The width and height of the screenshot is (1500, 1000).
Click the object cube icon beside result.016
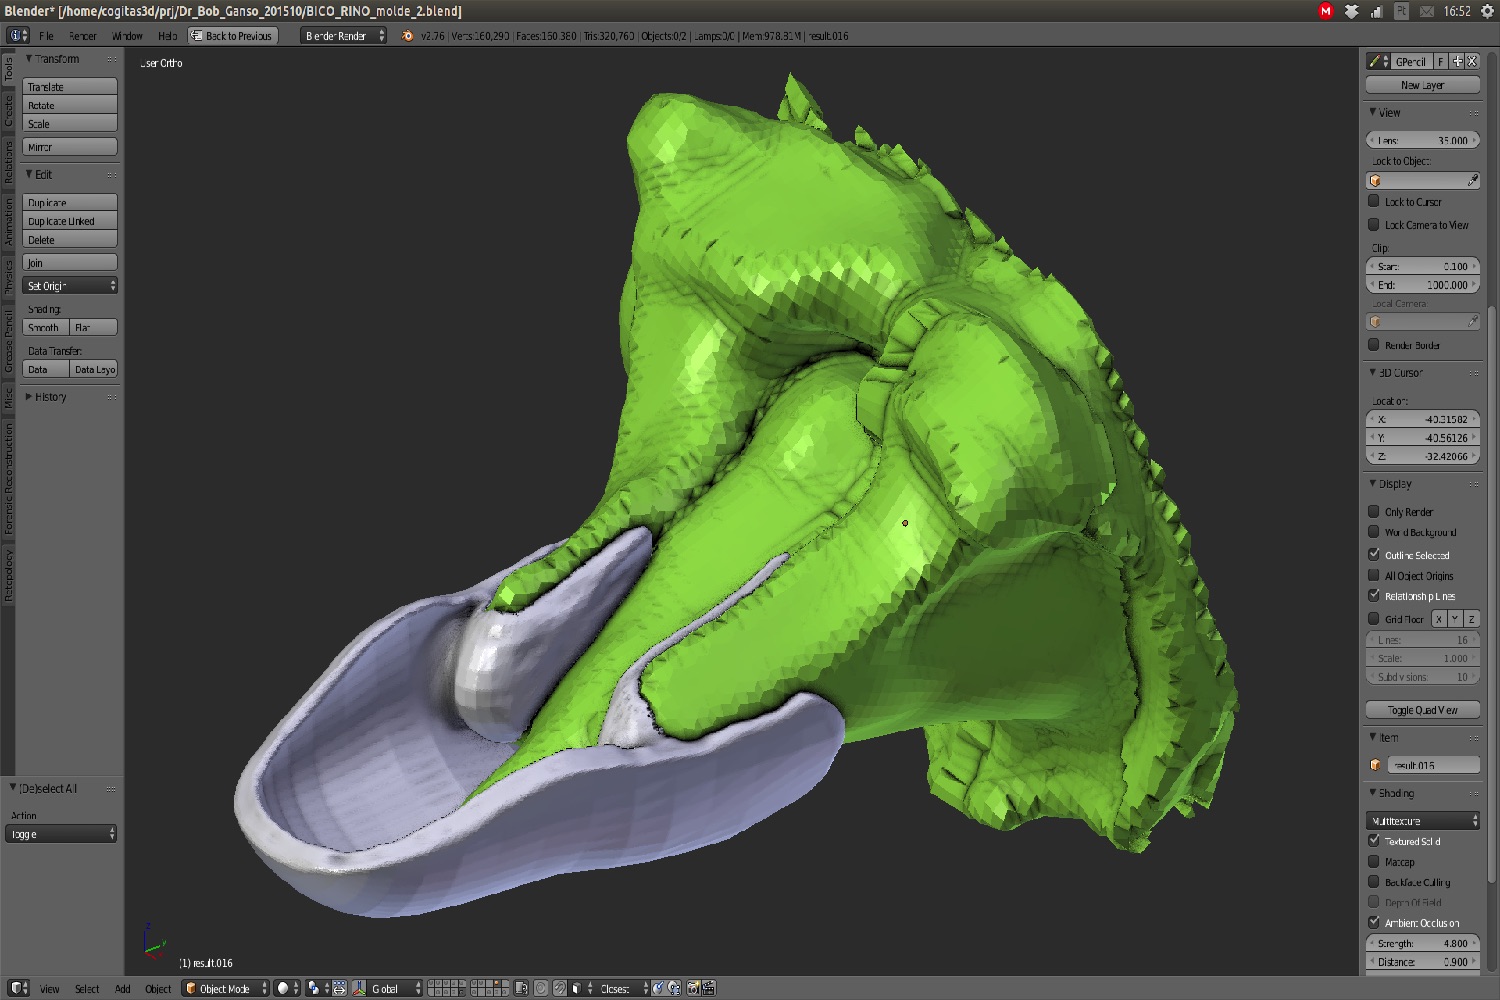[x=1376, y=765]
